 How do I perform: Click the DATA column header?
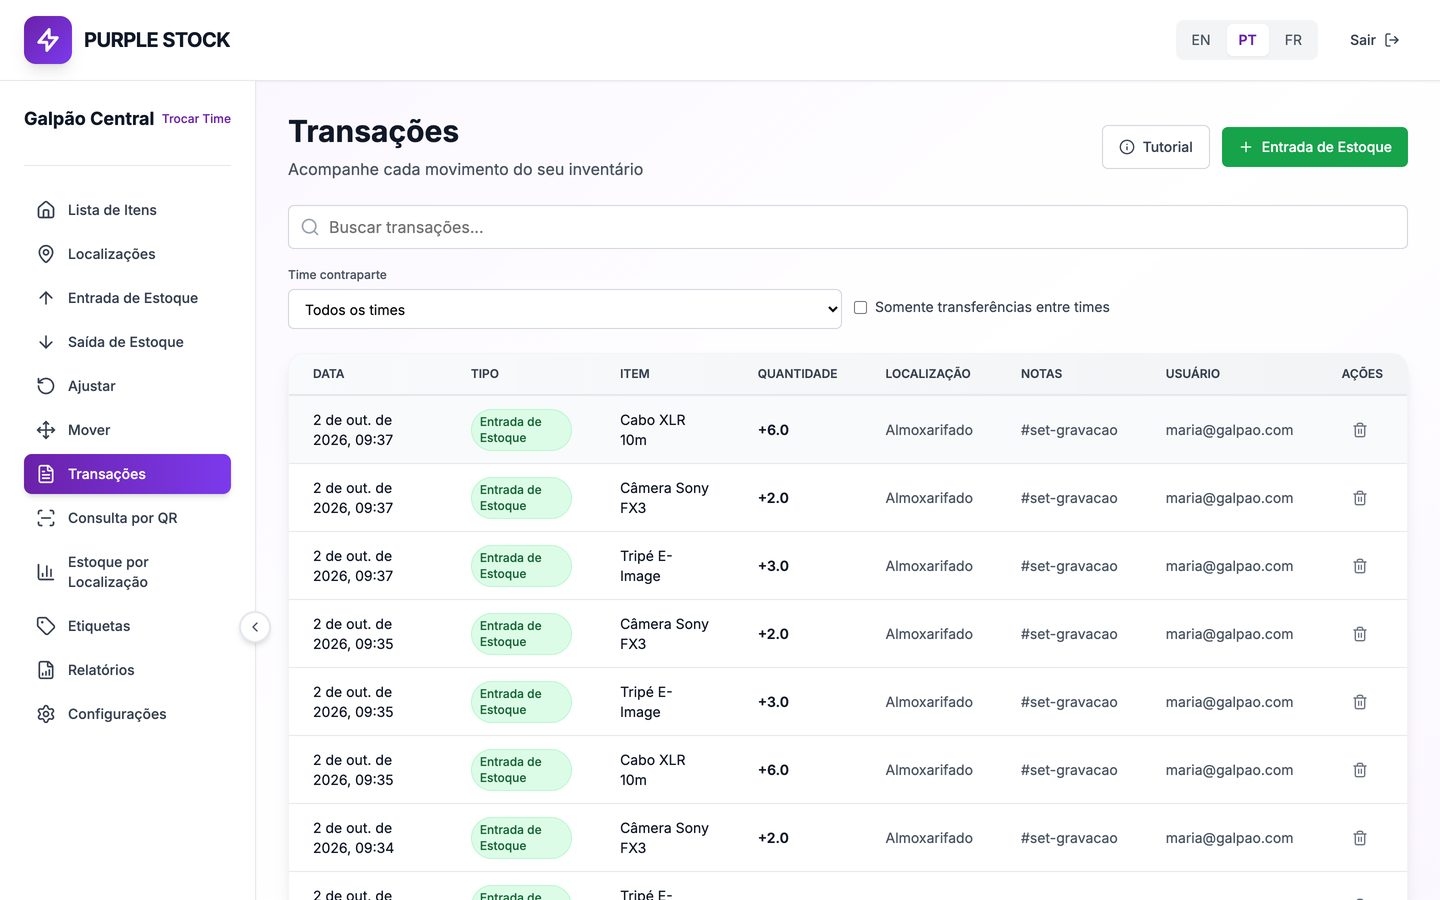[x=328, y=374]
